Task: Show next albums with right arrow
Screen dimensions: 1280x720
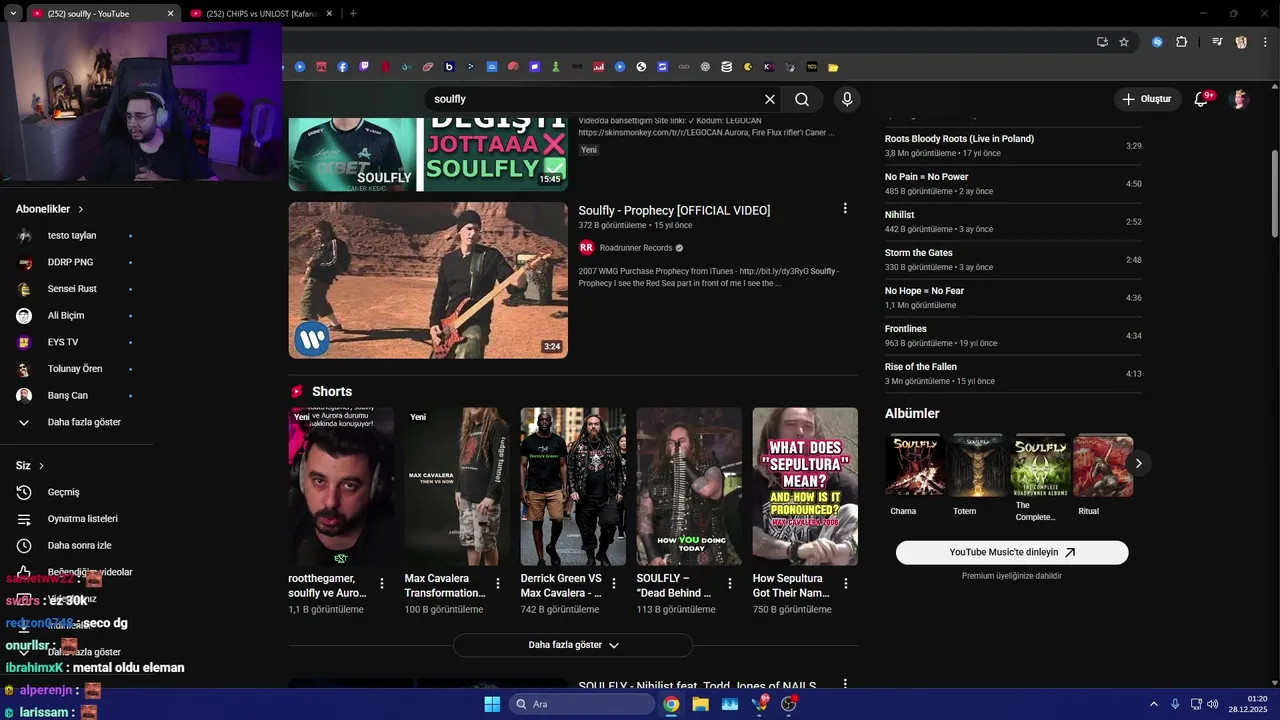Action: click(1138, 463)
